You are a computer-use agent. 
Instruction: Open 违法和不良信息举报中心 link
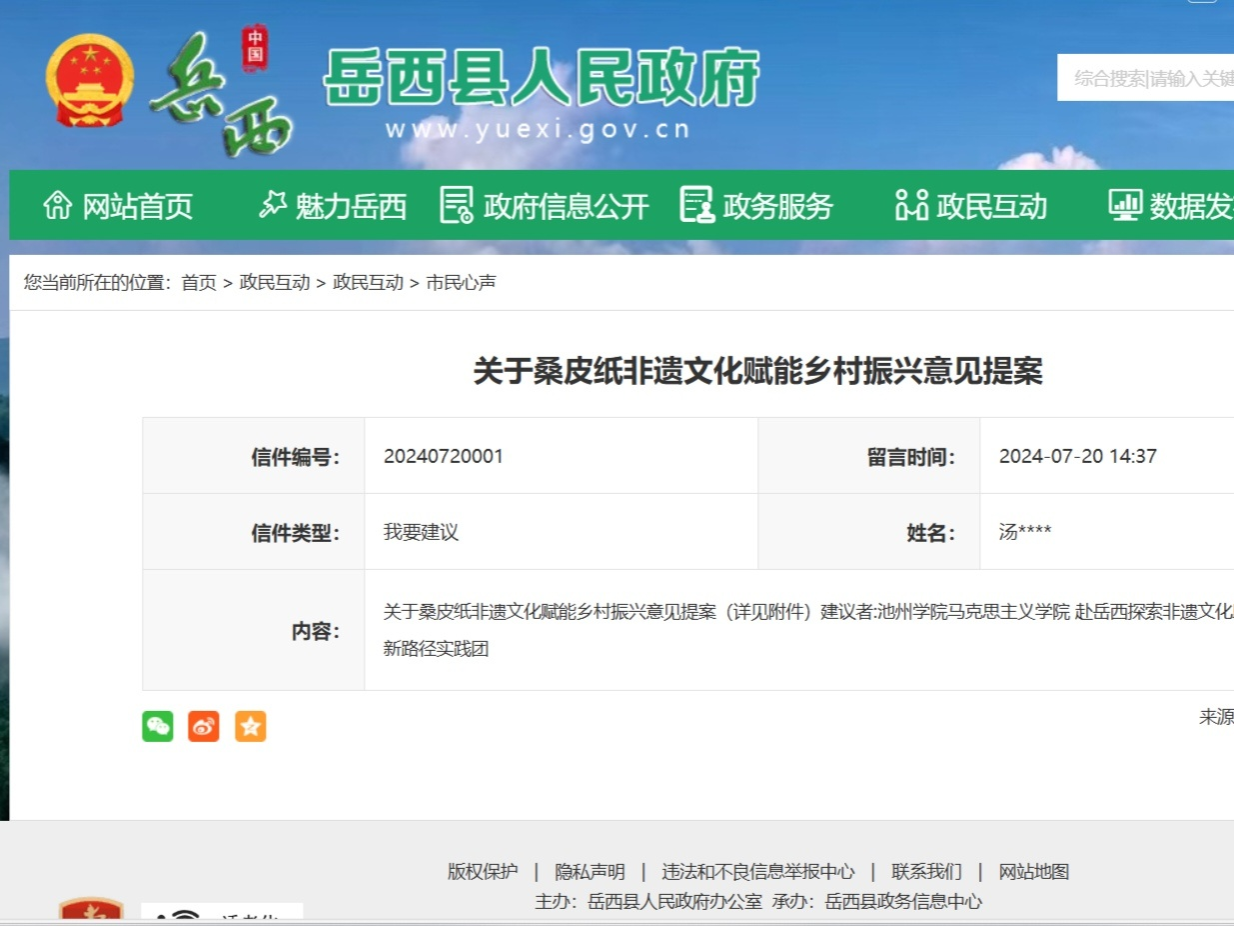pos(758,872)
